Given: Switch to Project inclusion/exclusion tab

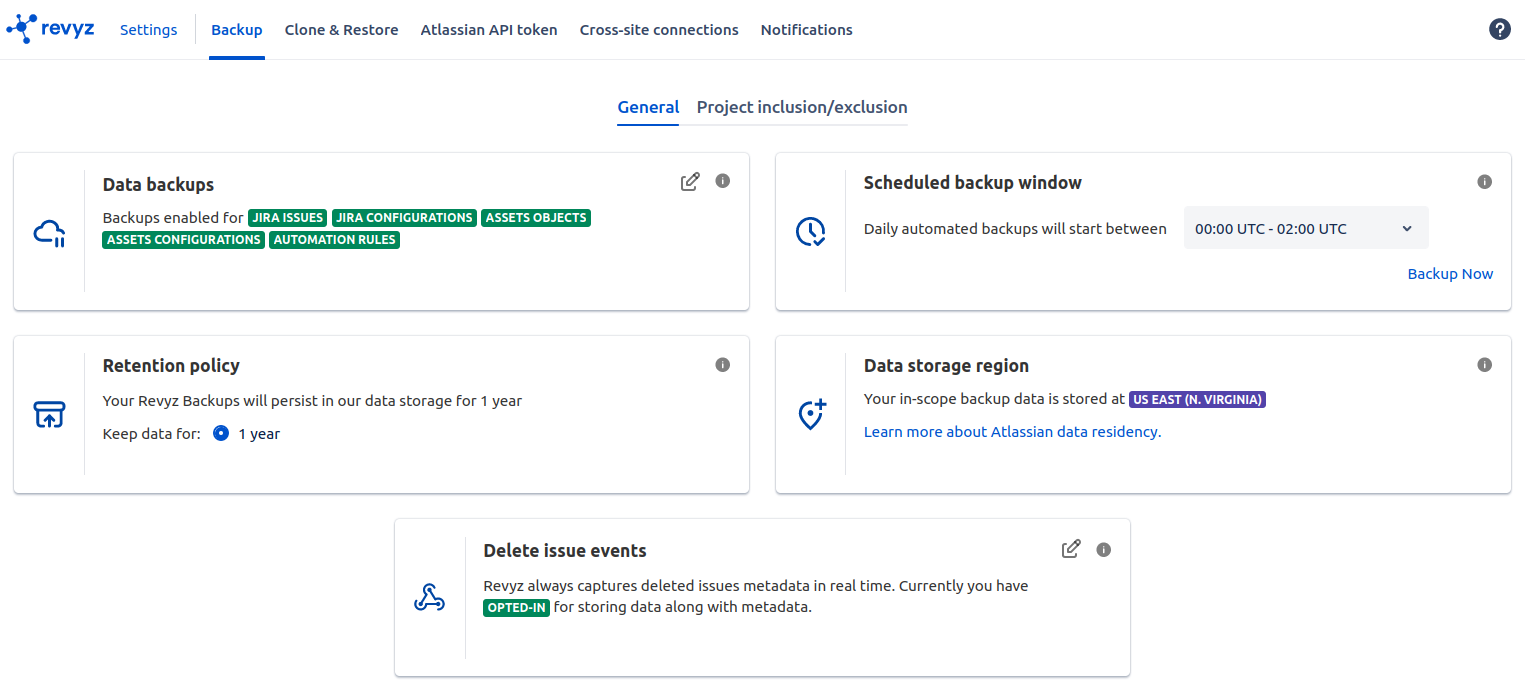Looking at the screenshot, I should coord(802,107).
